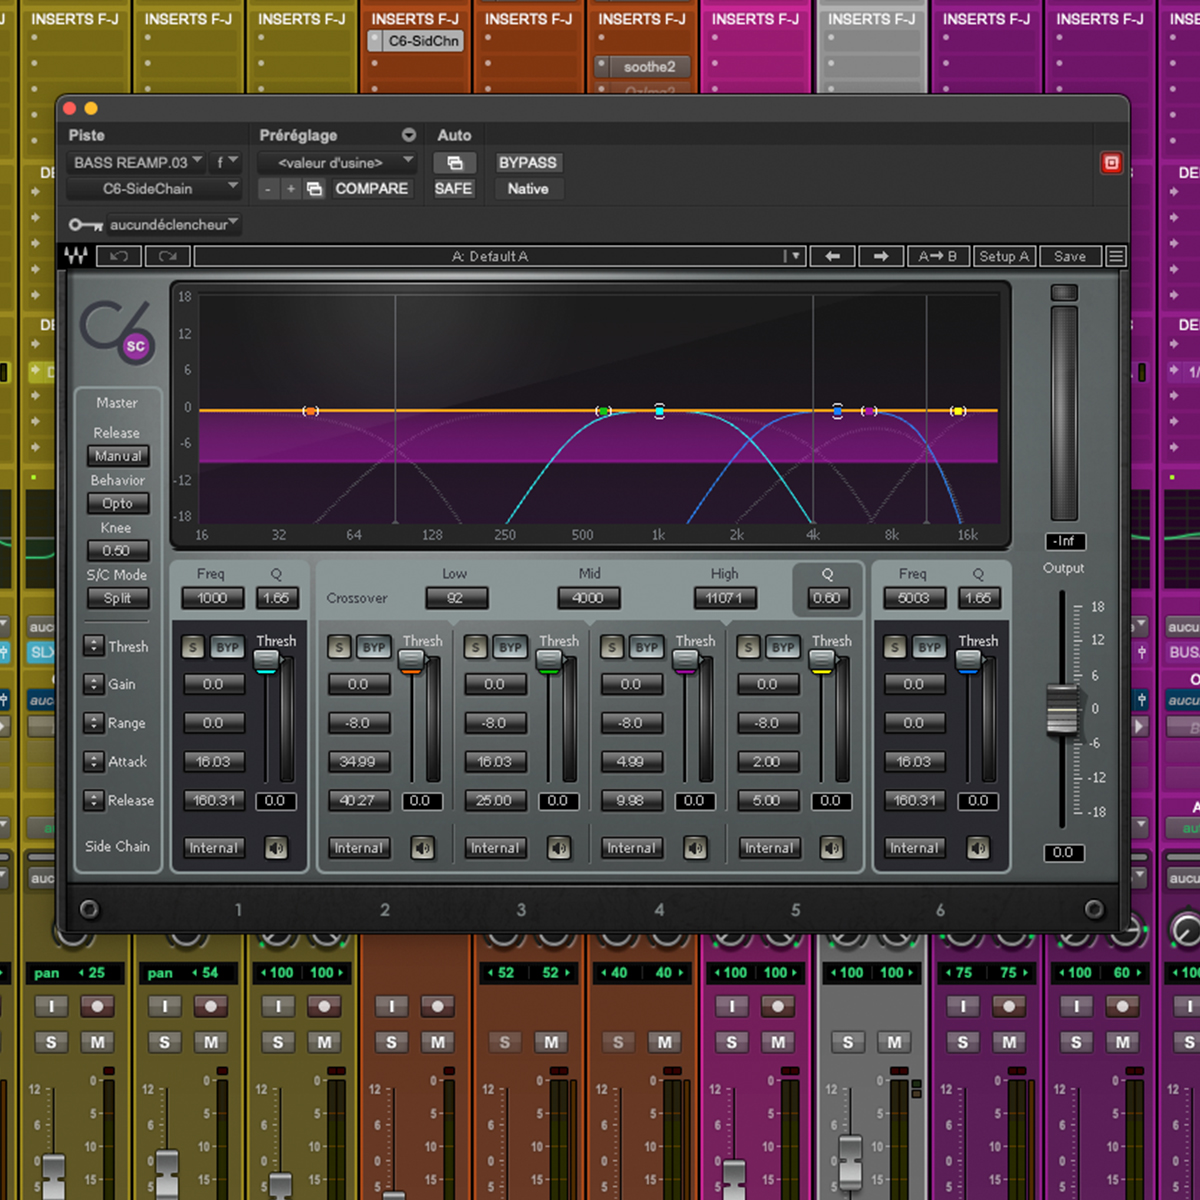
Task: Click the A→B copy button
Action: (x=937, y=256)
